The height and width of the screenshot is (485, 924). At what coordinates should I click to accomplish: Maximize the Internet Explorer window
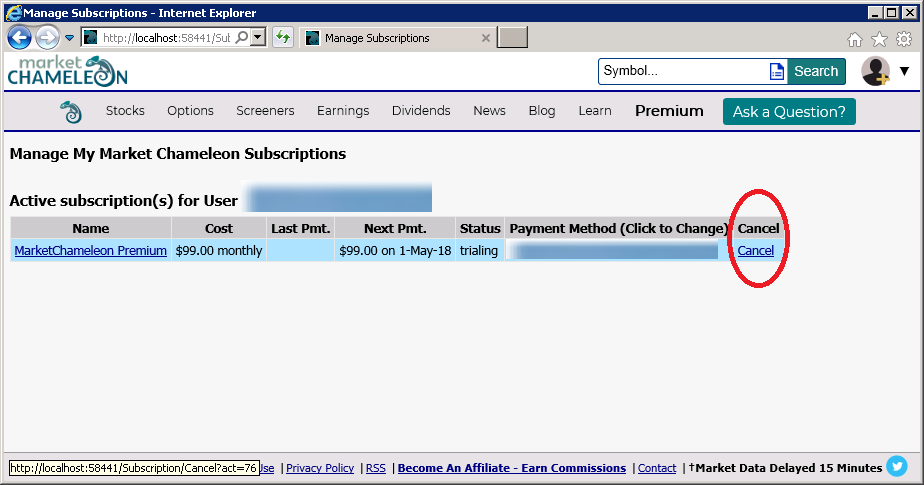892,12
